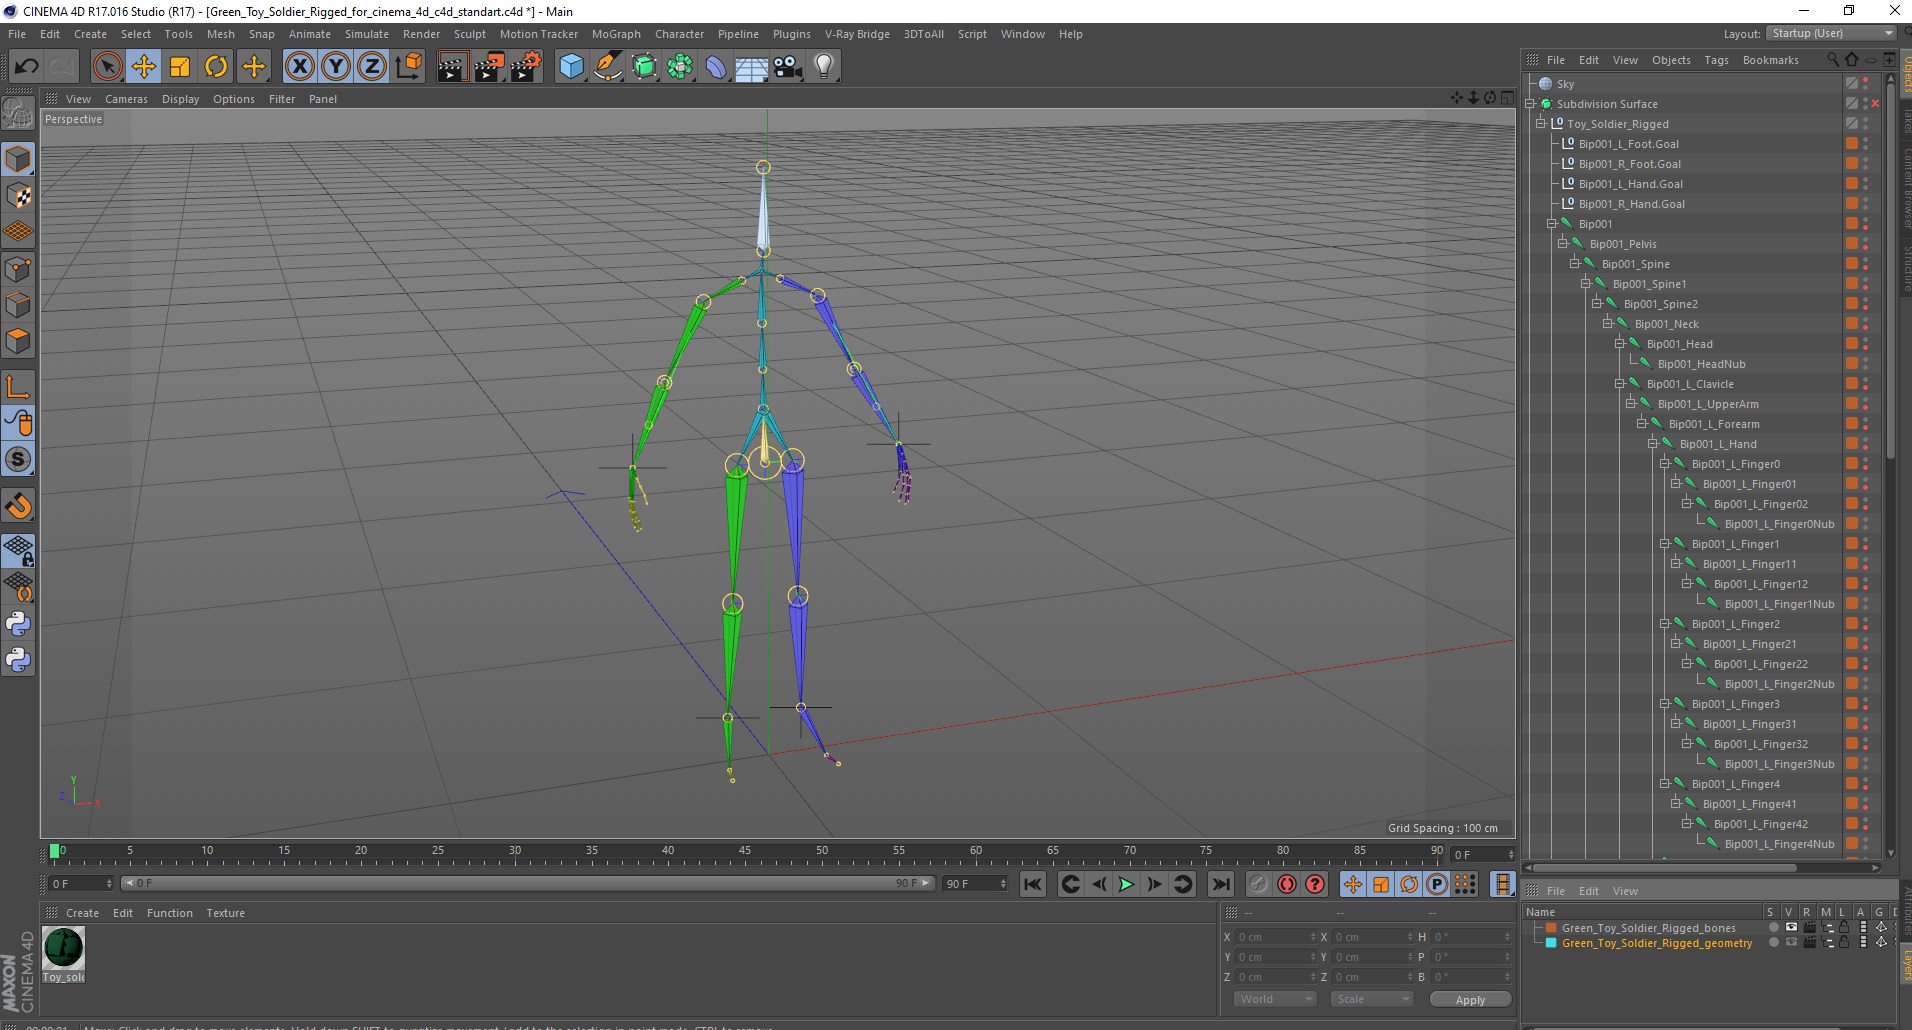The image size is (1912, 1030).
Task: Select Points mode
Action: pyautogui.click(x=18, y=269)
